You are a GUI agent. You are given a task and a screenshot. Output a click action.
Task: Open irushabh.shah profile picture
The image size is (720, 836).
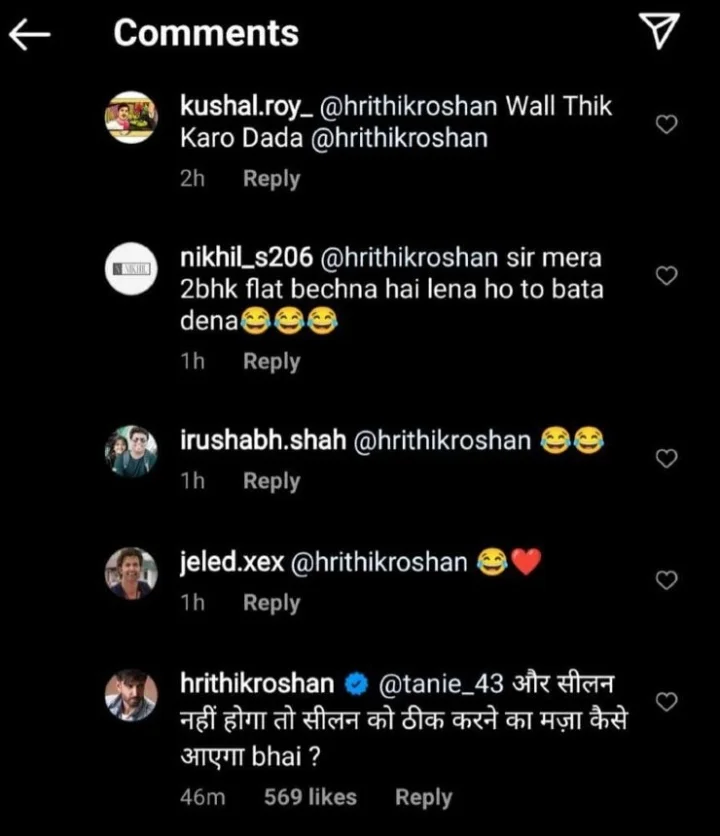(132, 453)
